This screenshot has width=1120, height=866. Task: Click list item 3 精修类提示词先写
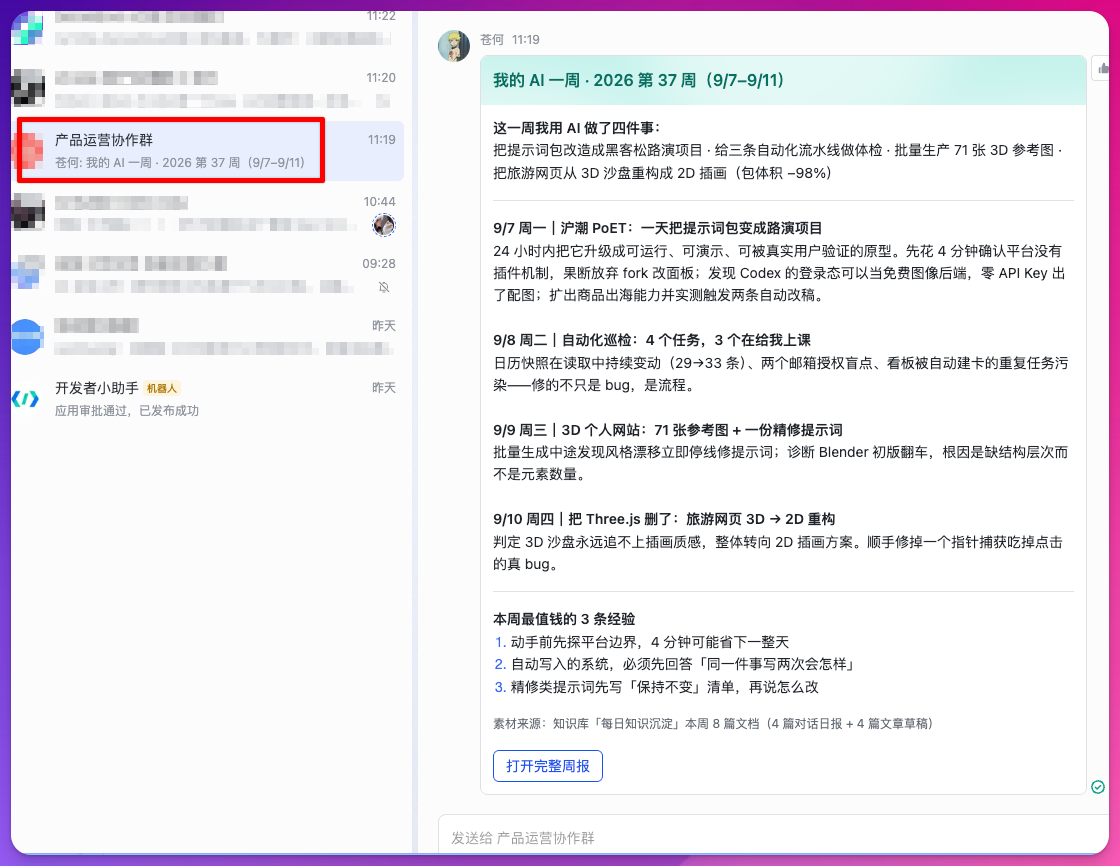[656, 687]
